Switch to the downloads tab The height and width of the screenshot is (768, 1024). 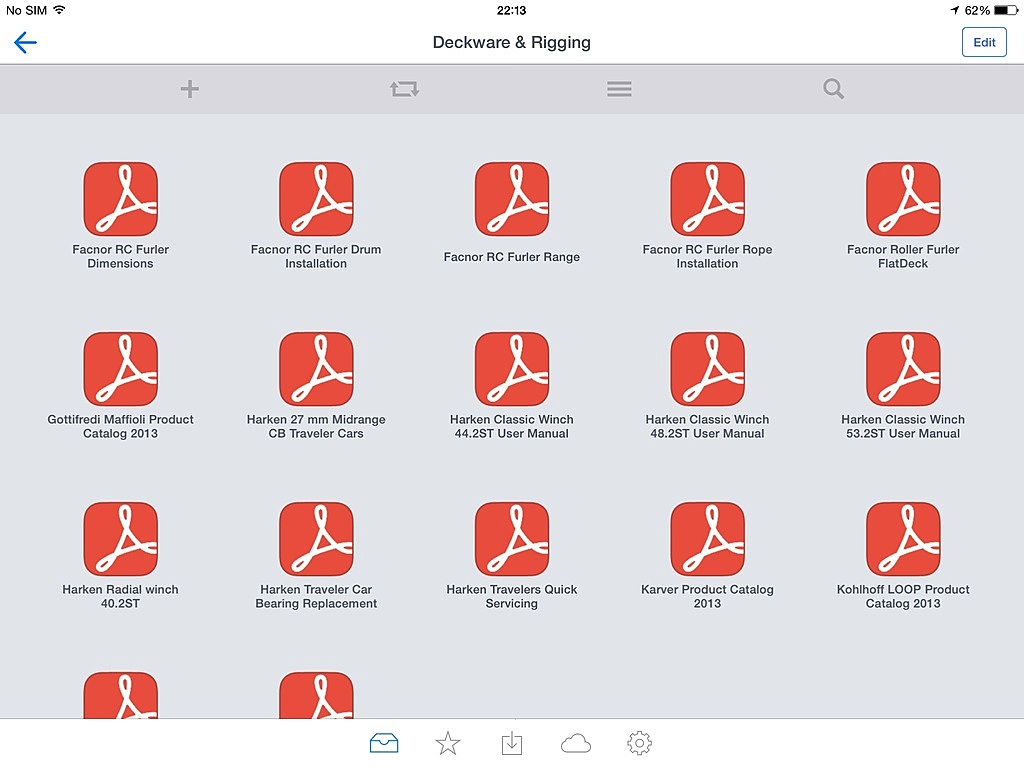click(x=512, y=743)
